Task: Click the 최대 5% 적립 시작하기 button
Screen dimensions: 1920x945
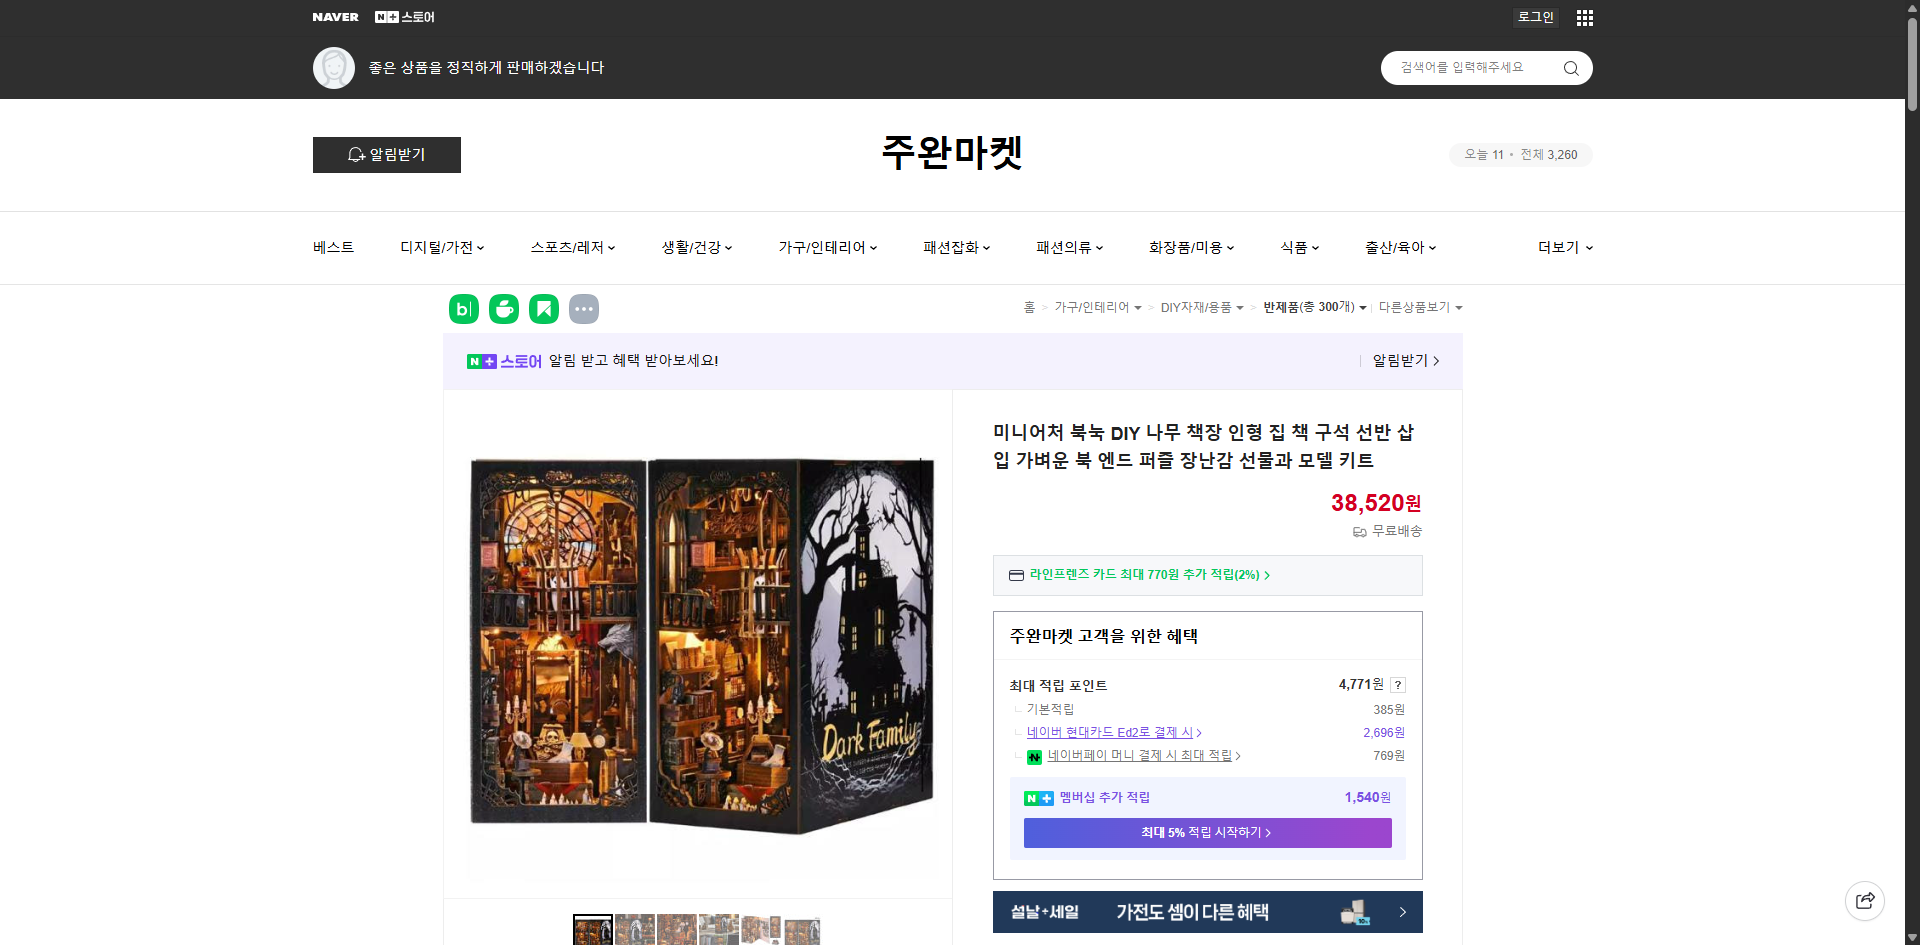Action: click(1207, 832)
